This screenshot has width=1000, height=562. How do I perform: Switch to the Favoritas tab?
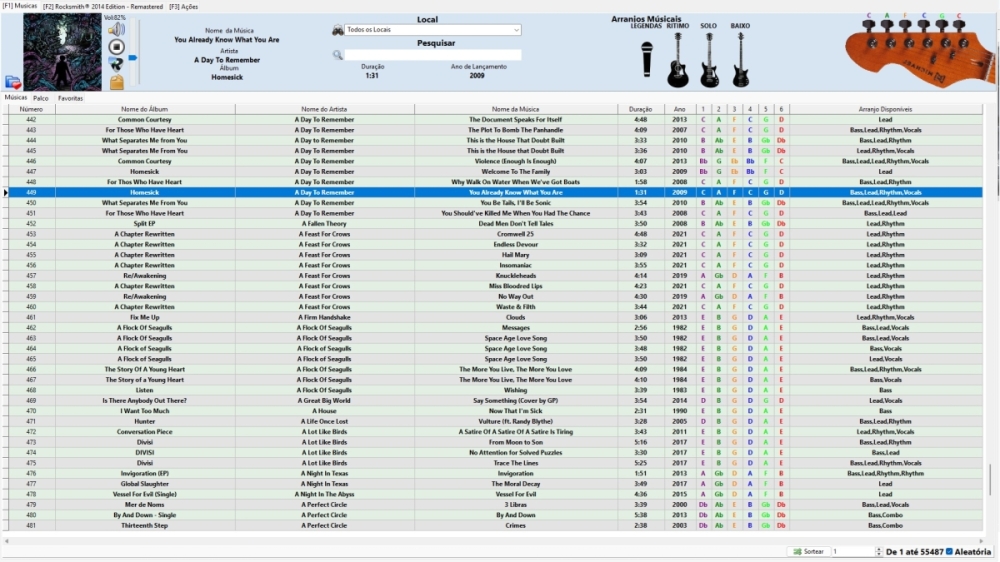click(70, 98)
